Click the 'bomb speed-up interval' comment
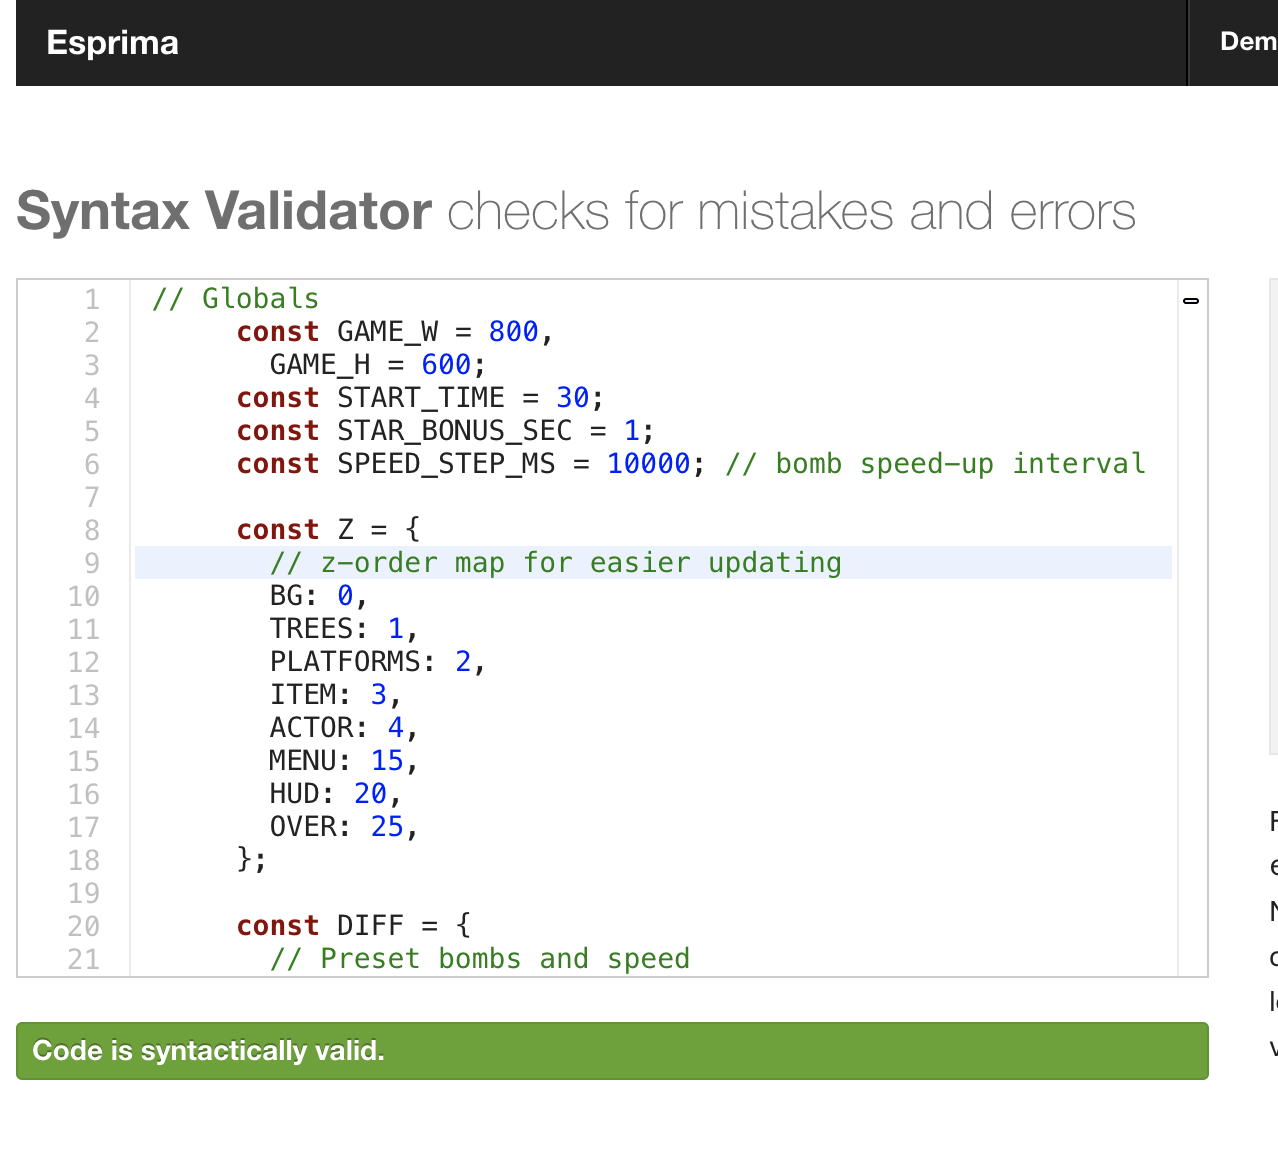The width and height of the screenshot is (1278, 1164). pyautogui.click(x=935, y=464)
